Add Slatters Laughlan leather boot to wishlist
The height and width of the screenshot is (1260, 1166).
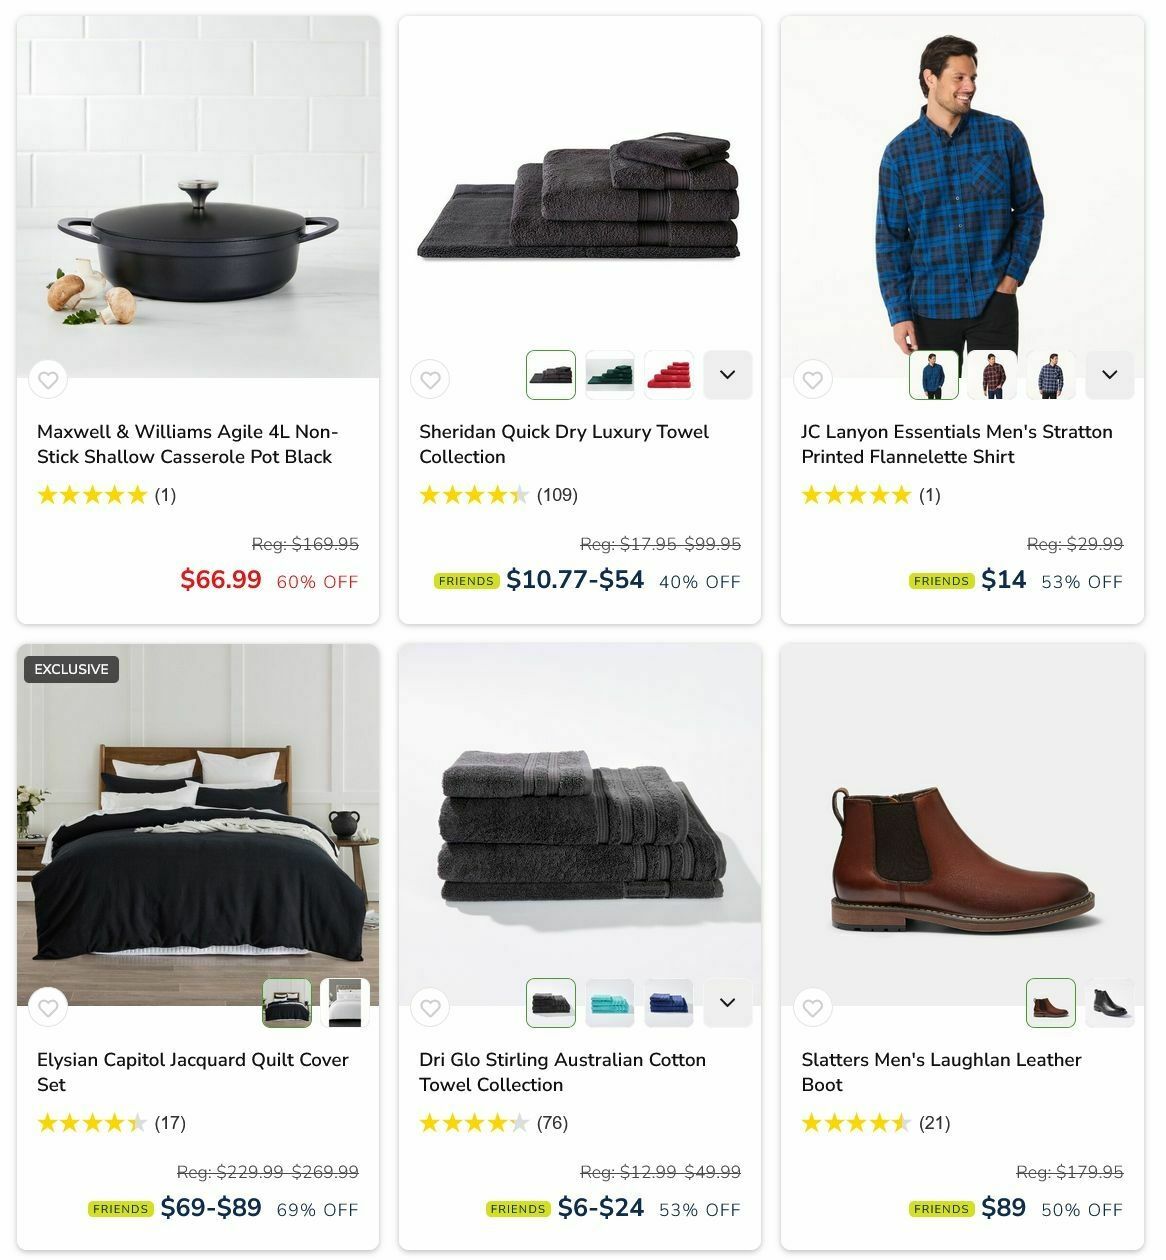coord(812,1008)
